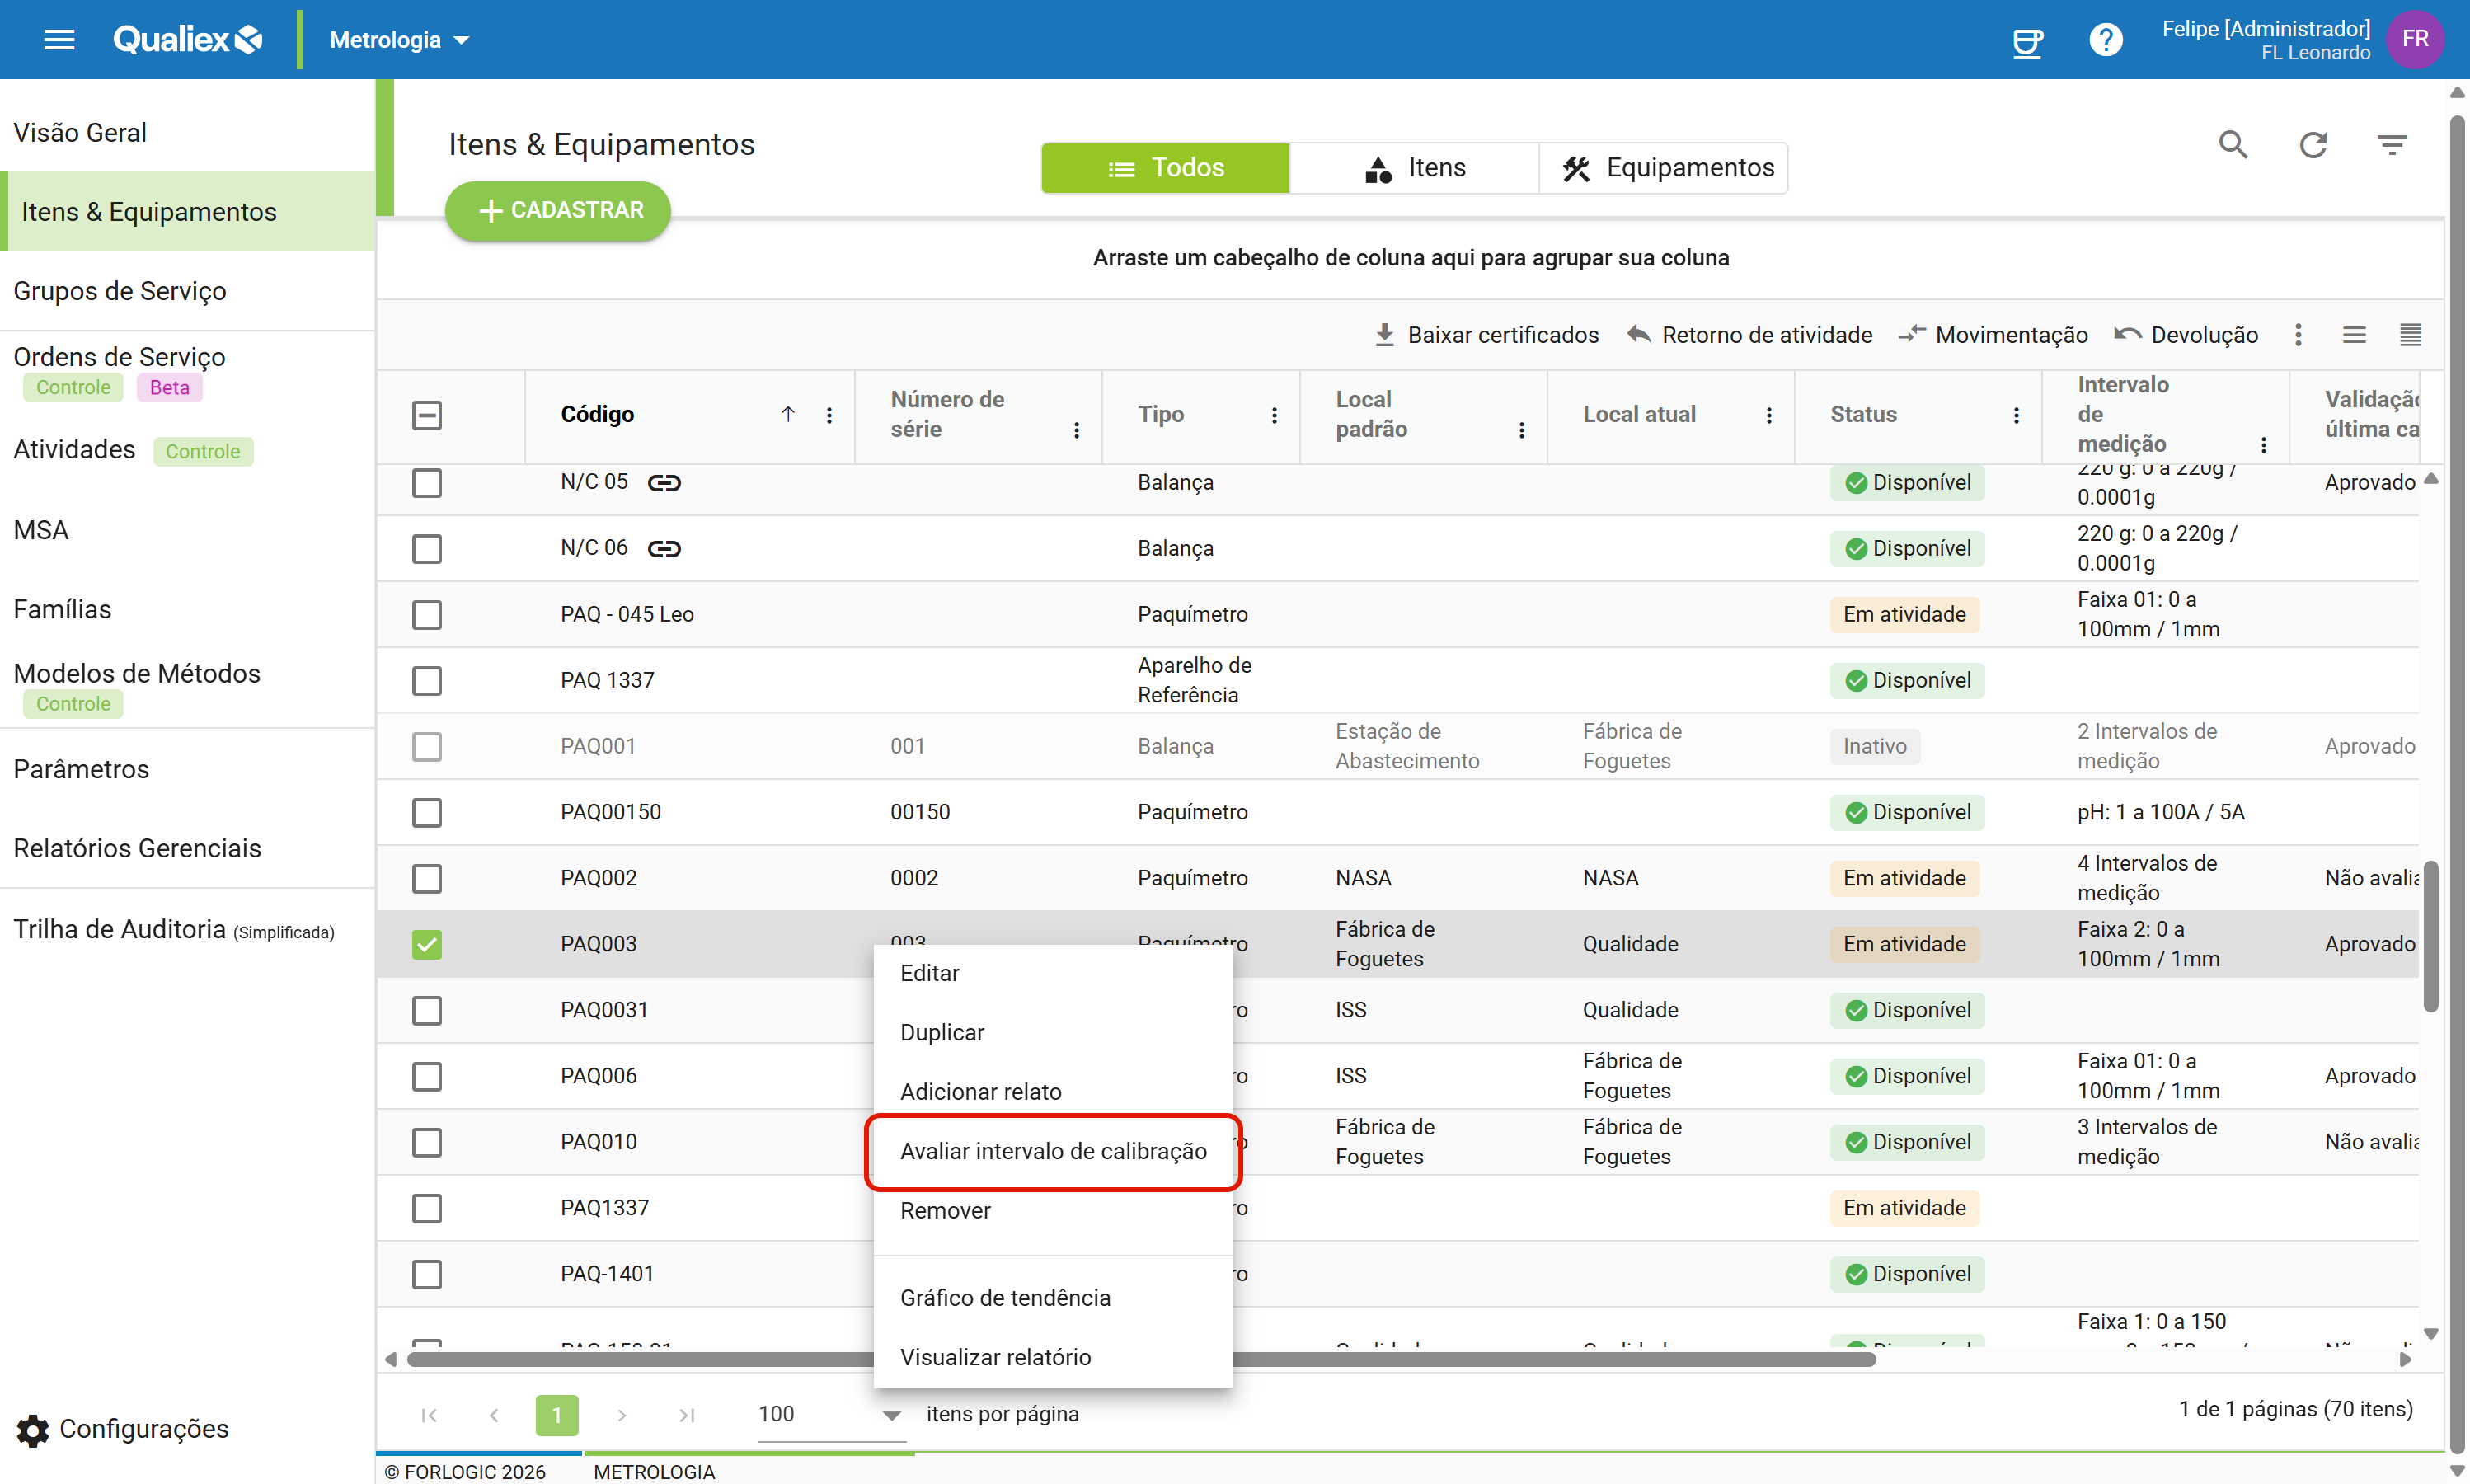Switch to compact row density
Viewport: 2470px width, 1484px height.
pyautogui.click(x=2410, y=335)
